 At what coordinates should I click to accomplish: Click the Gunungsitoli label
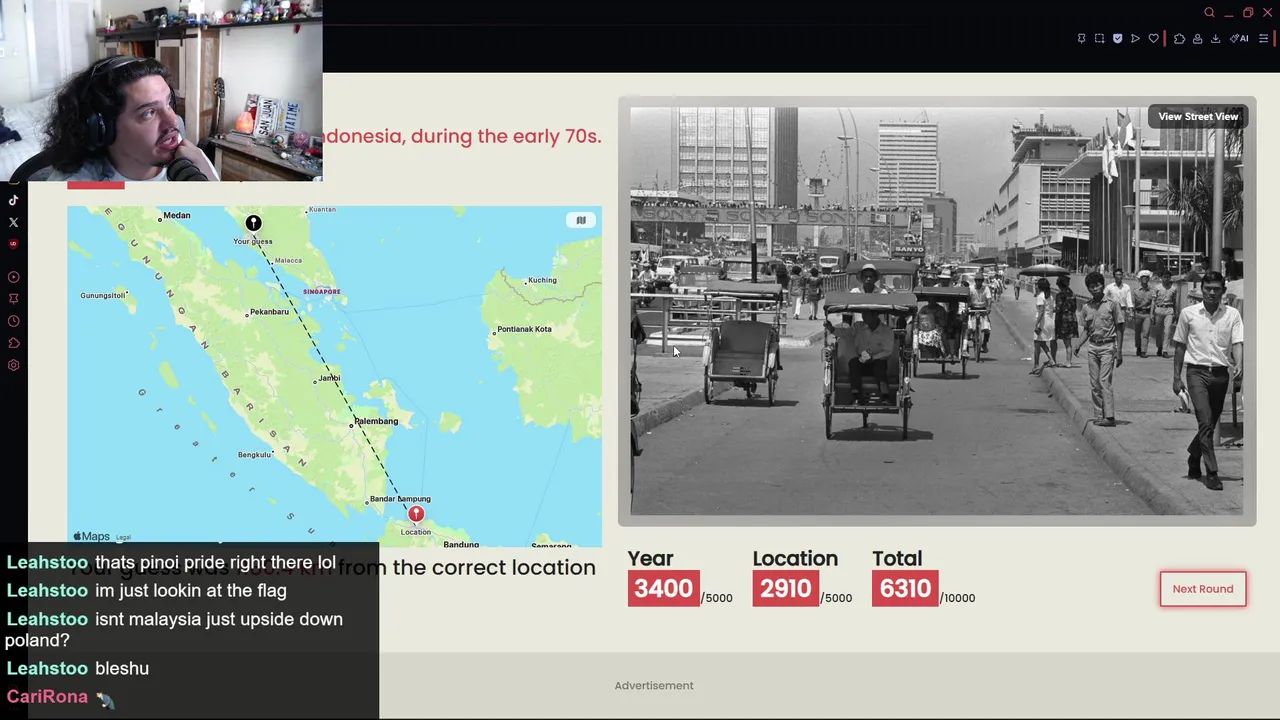click(103, 295)
